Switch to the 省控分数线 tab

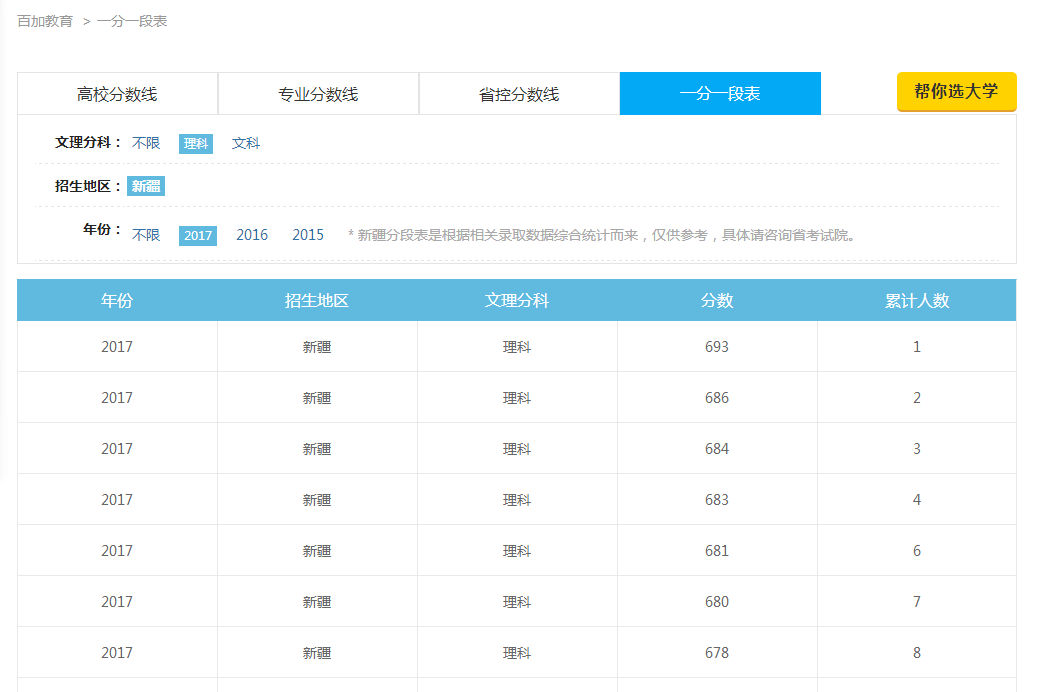pos(519,94)
